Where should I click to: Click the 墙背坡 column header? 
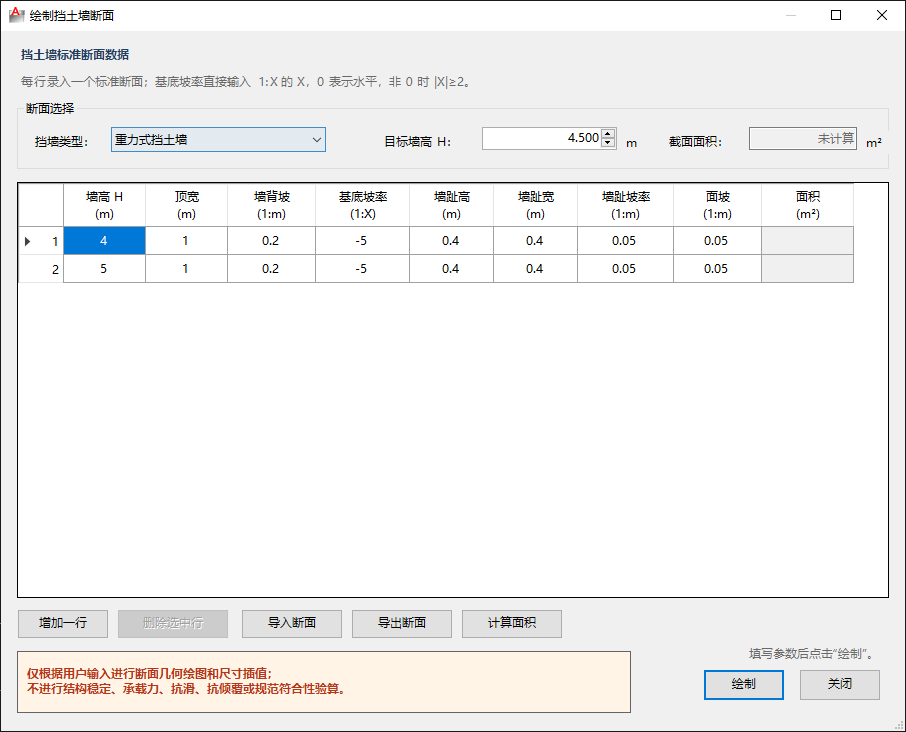point(272,205)
